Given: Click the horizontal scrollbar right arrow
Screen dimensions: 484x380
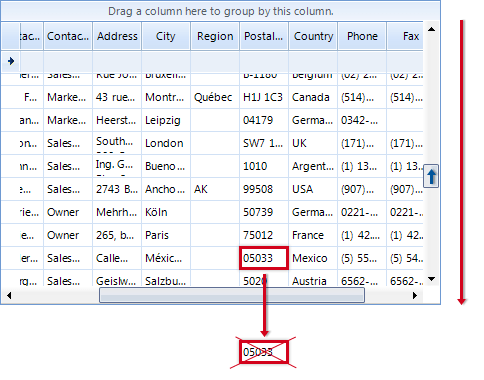Looking at the screenshot, I should (x=415, y=295).
